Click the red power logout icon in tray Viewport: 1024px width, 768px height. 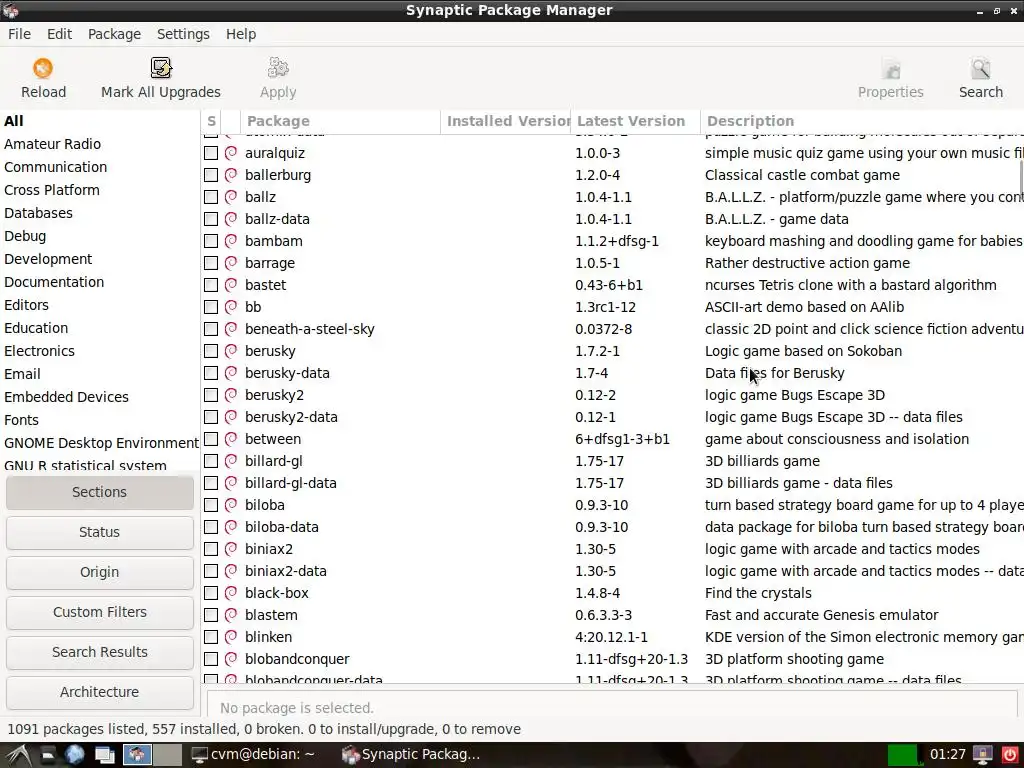1010,755
